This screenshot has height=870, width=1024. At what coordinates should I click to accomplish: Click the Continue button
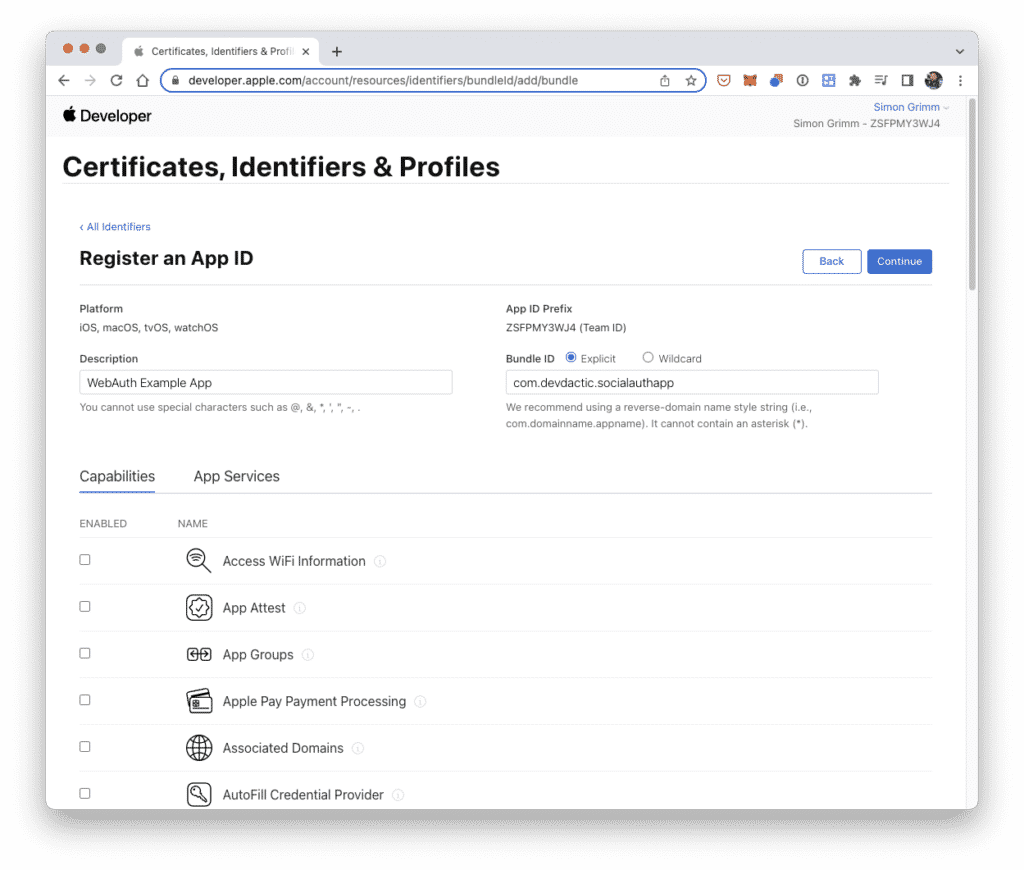pos(899,261)
